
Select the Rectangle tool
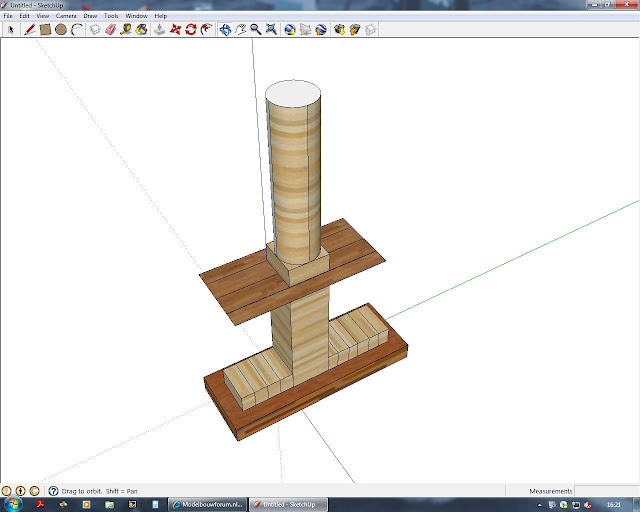coord(45,29)
